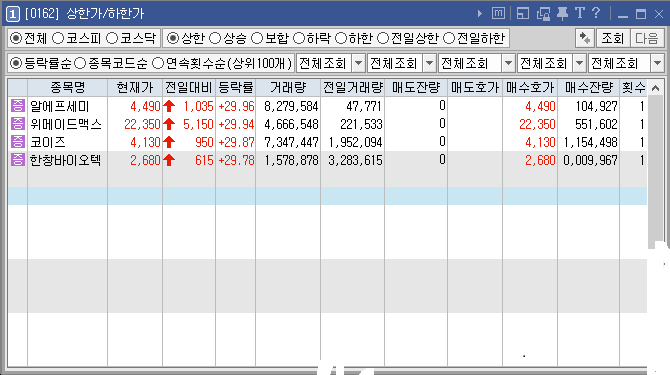The height and width of the screenshot is (375, 670).
Task: Click the previous volume 3,283,615
Action: coord(356,160)
